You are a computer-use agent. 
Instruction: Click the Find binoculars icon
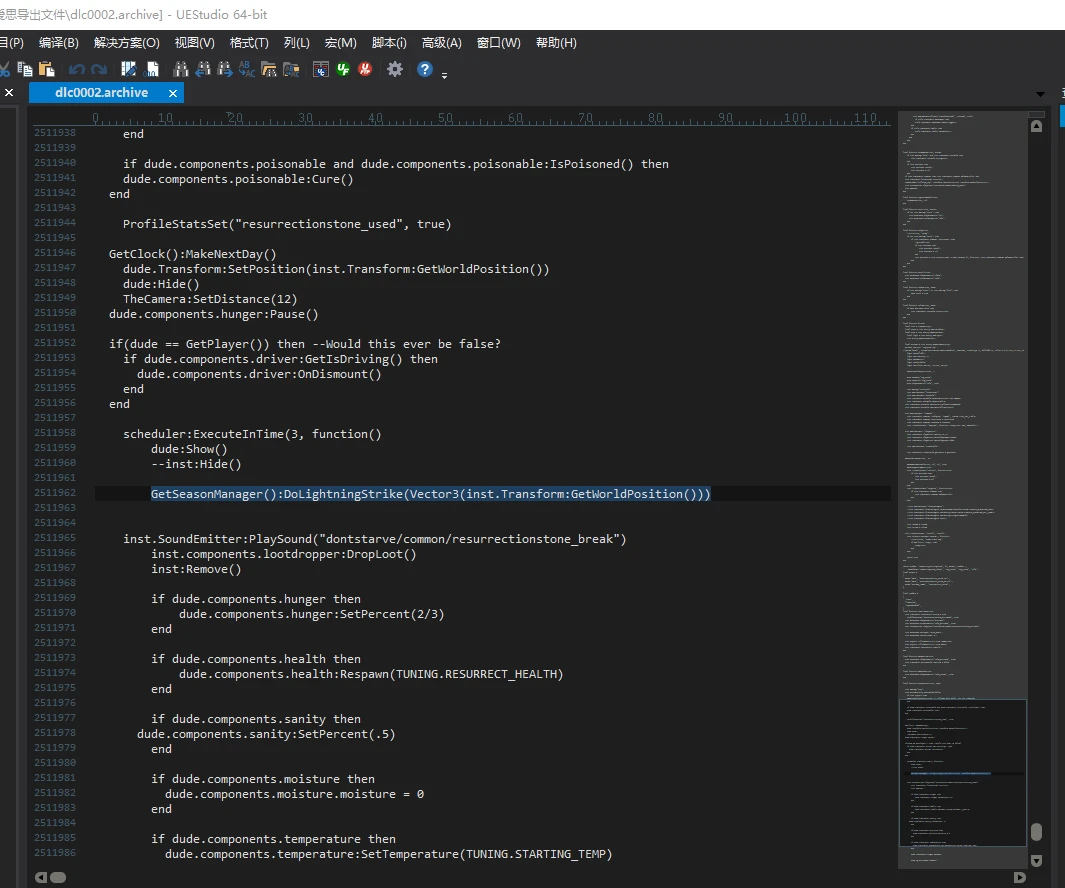181,69
